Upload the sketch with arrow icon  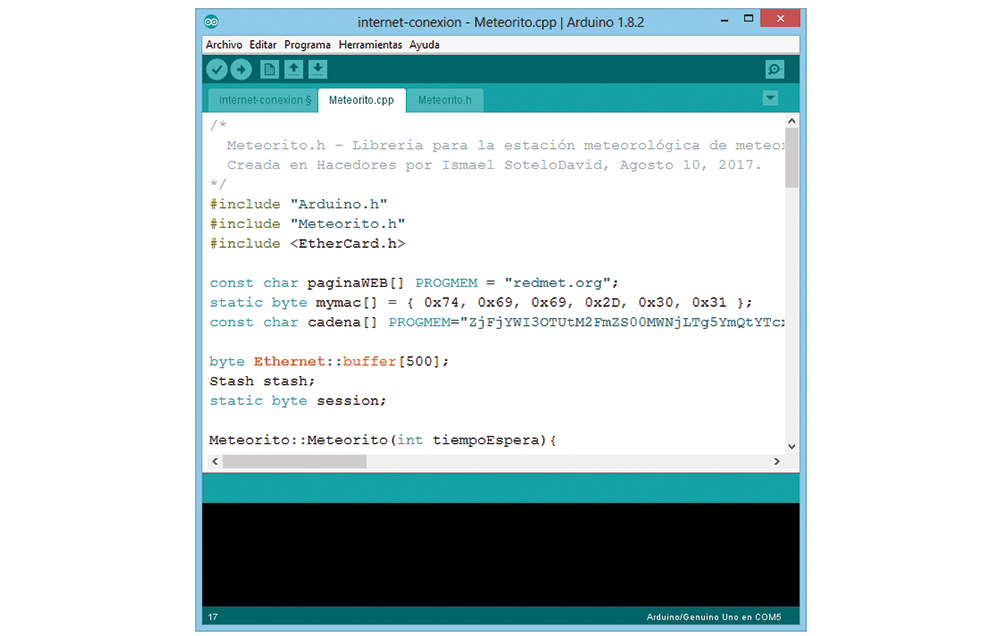click(x=241, y=69)
